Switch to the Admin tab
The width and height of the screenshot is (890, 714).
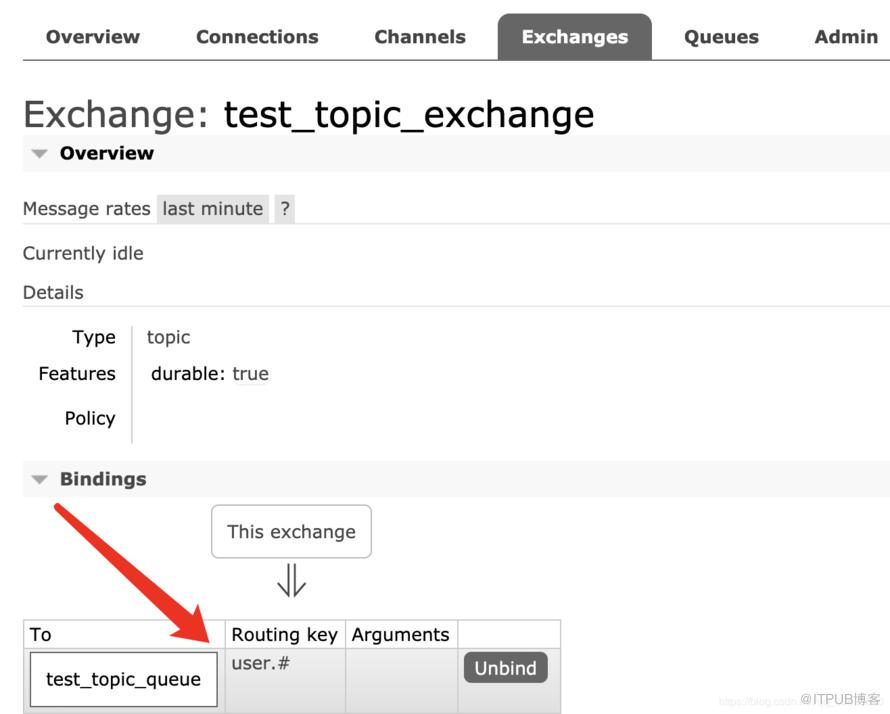(846, 37)
